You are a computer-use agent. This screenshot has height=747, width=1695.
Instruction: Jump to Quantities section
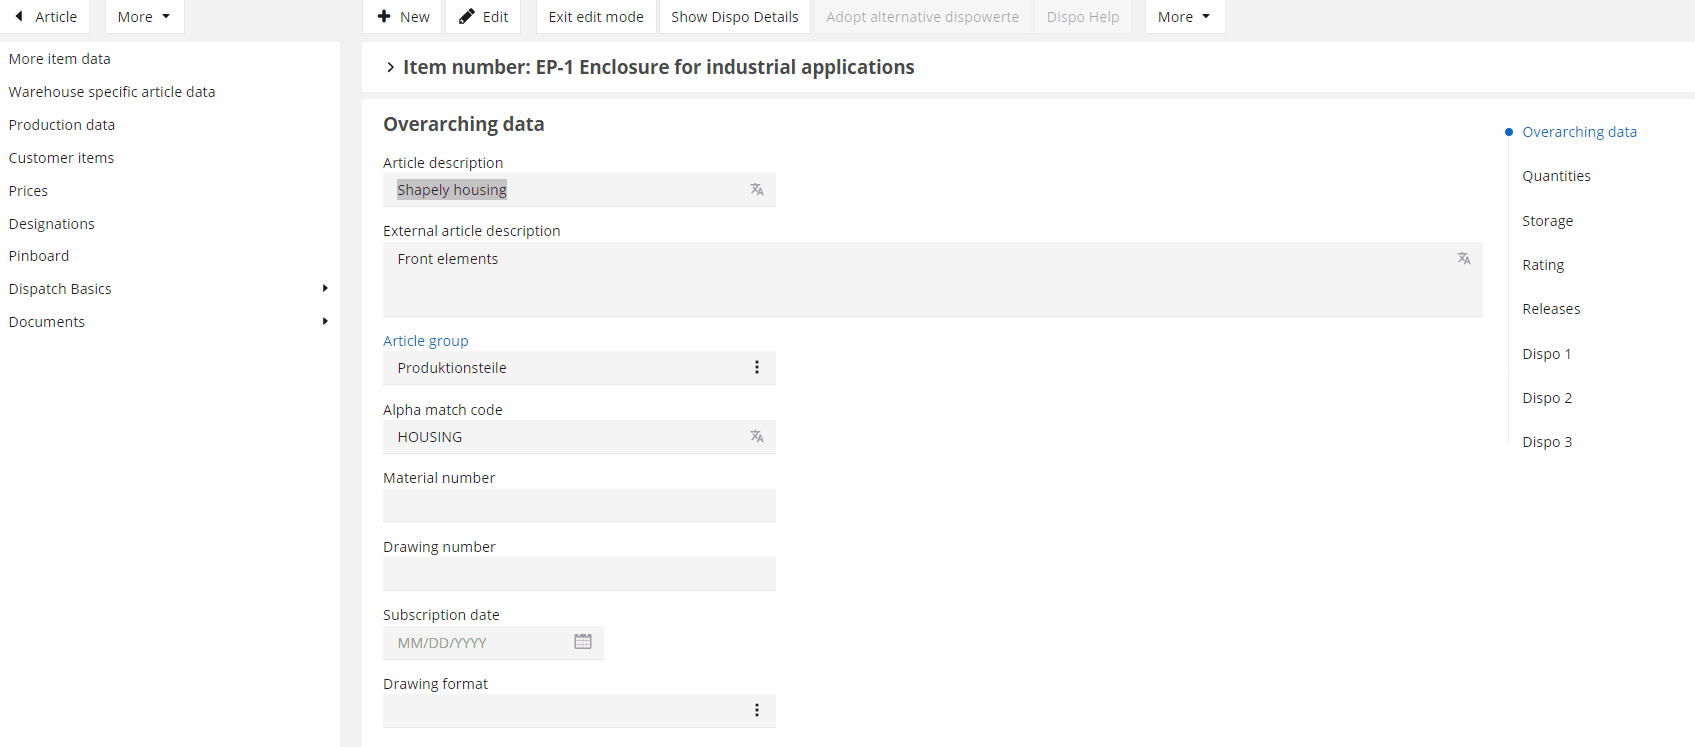[x=1556, y=176]
